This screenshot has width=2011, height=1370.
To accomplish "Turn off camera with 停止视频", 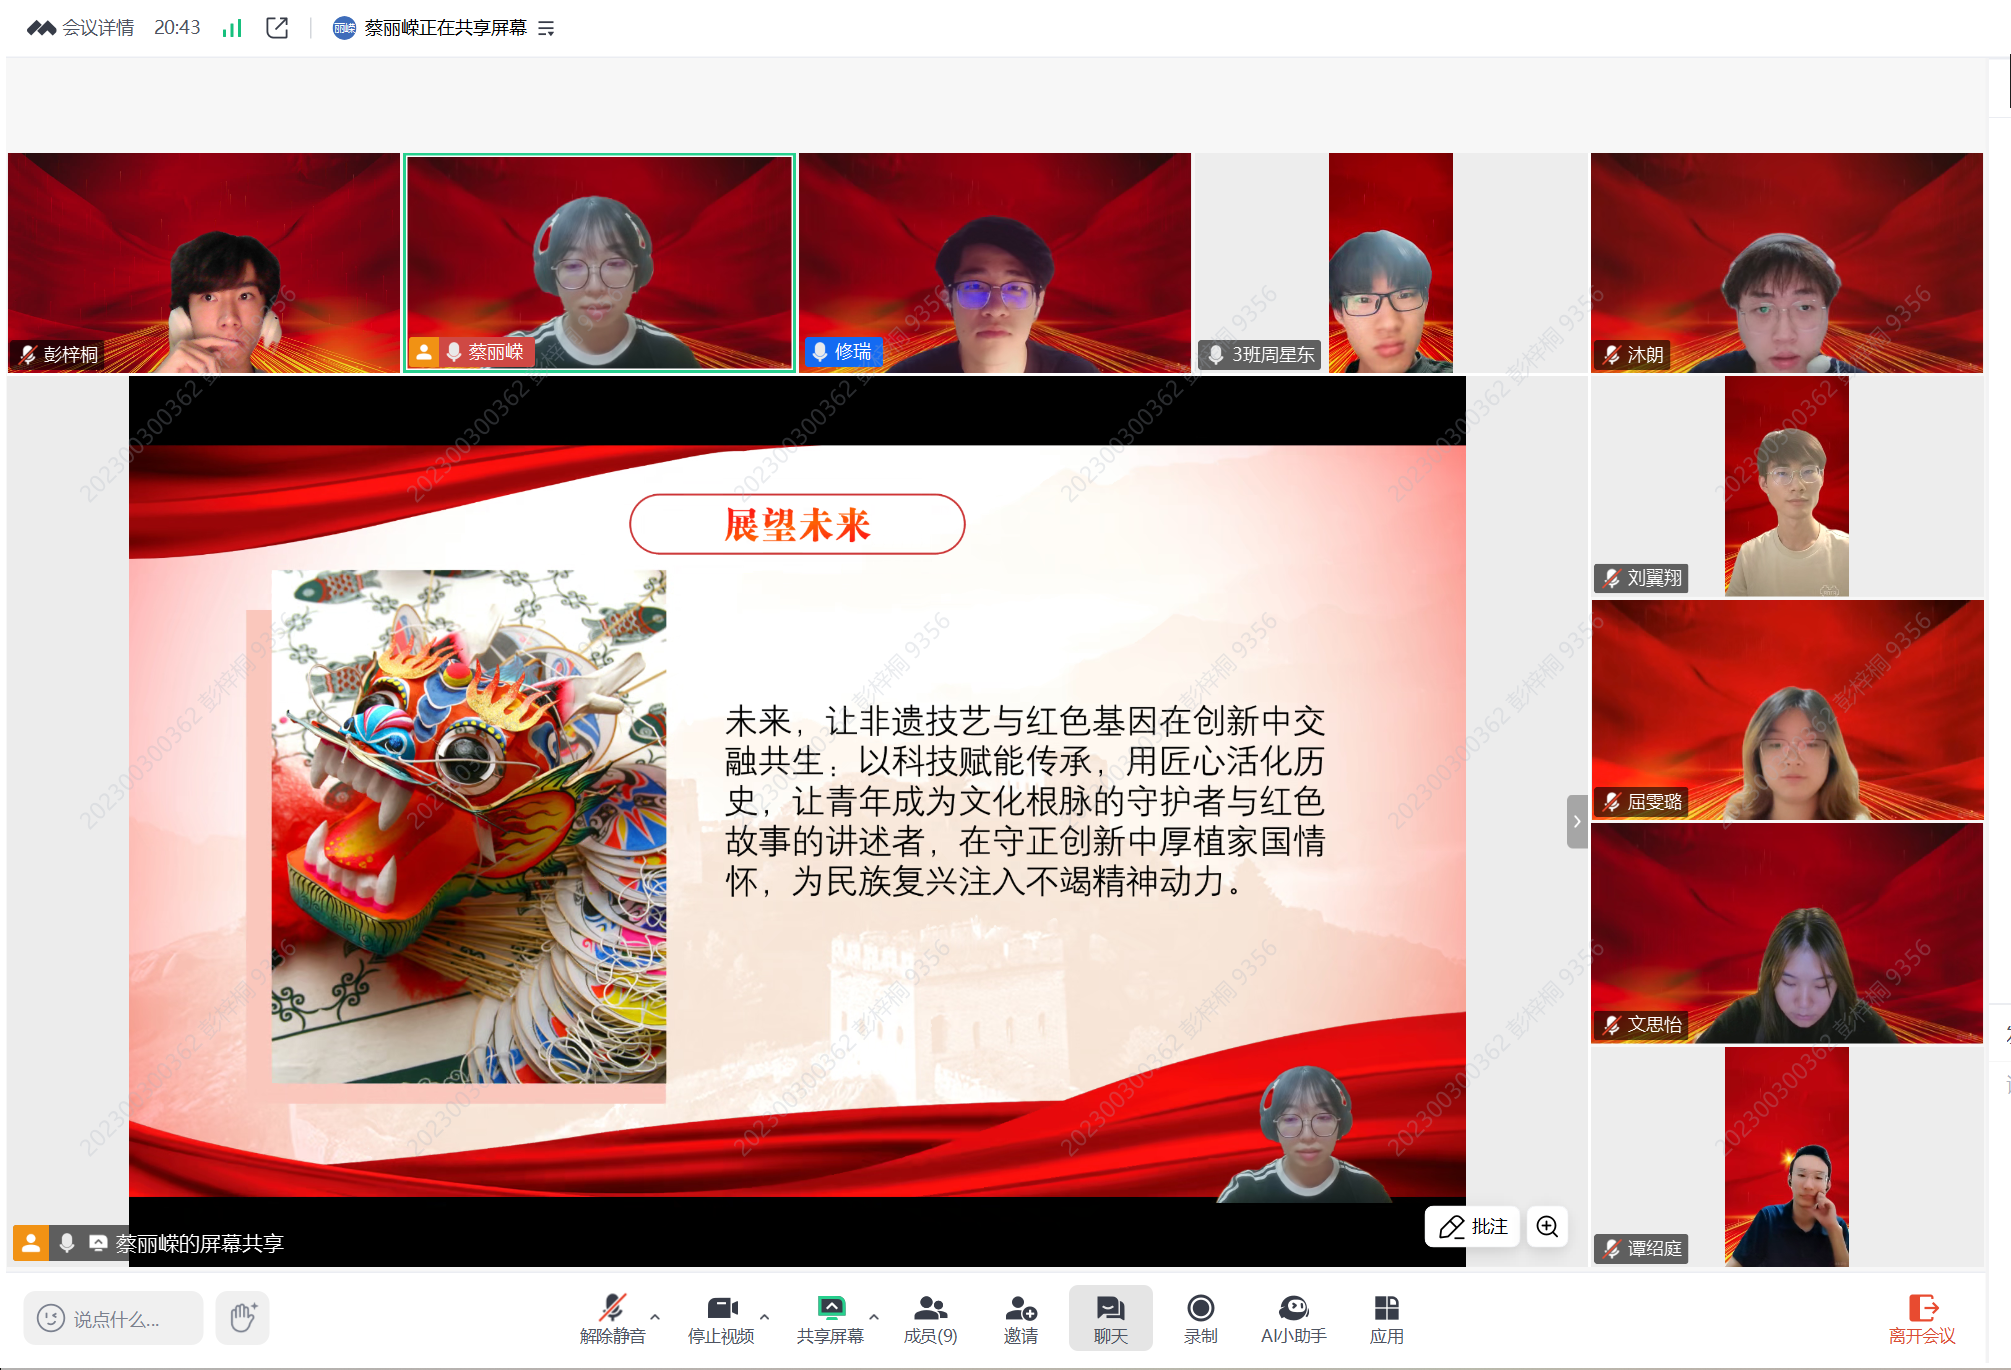I will click(721, 1318).
